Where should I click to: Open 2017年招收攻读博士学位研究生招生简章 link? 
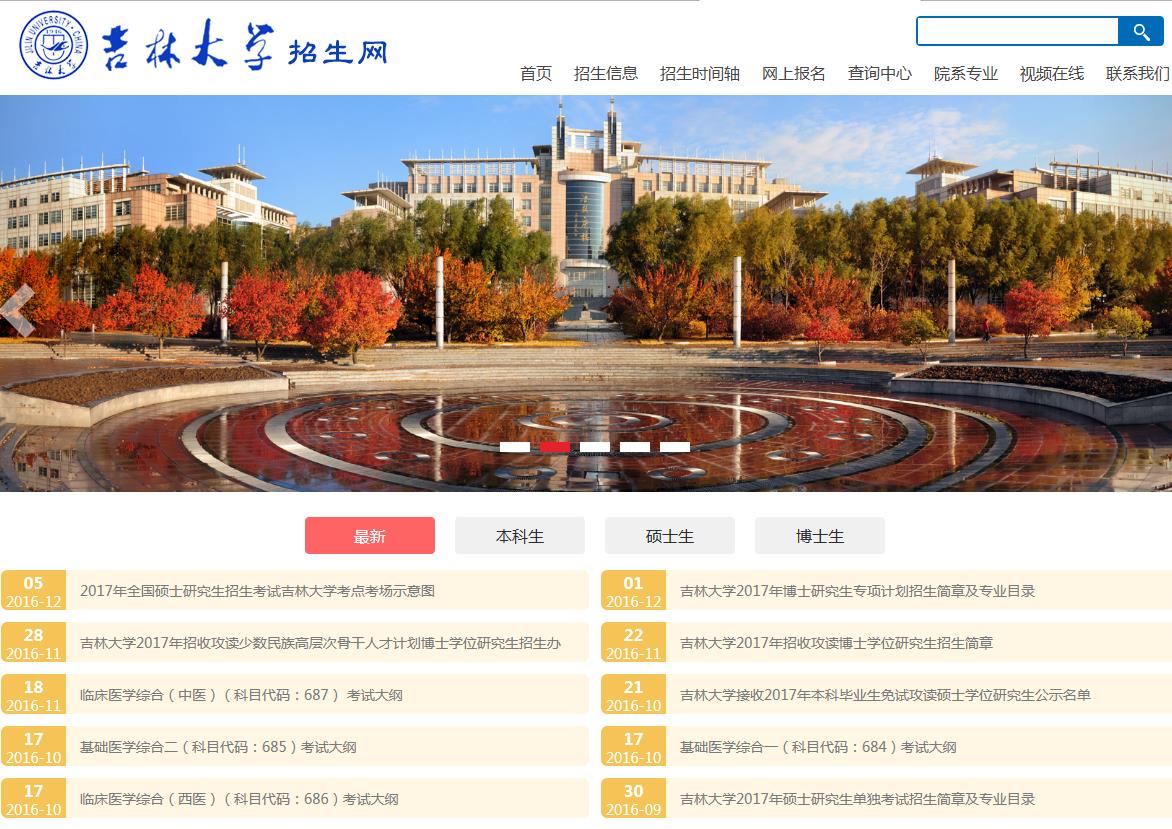pos(836,643)
